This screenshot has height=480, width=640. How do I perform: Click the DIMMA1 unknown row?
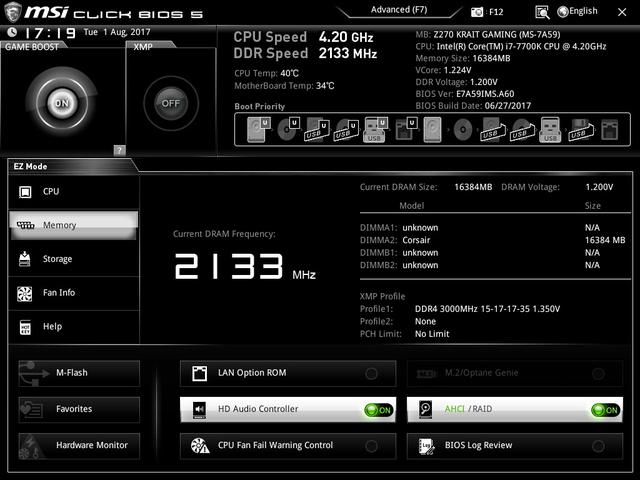click(x=493, y=227)
